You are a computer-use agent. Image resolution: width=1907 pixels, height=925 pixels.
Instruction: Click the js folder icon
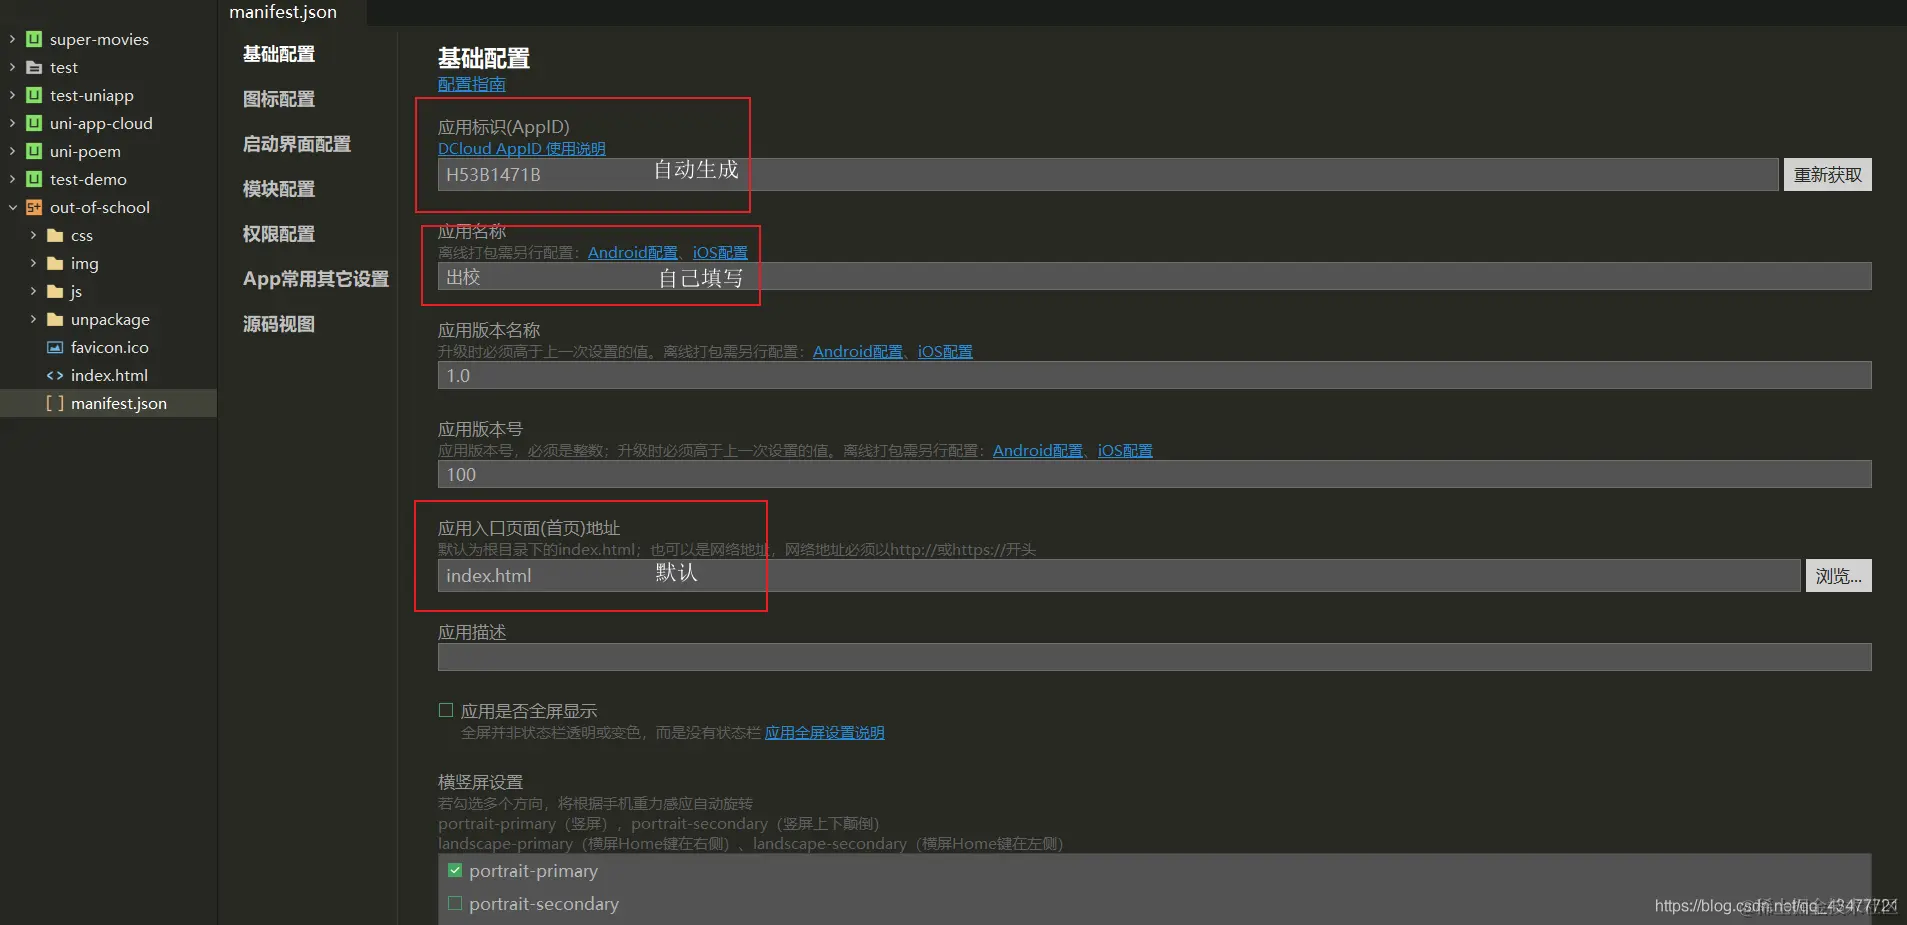55,291
